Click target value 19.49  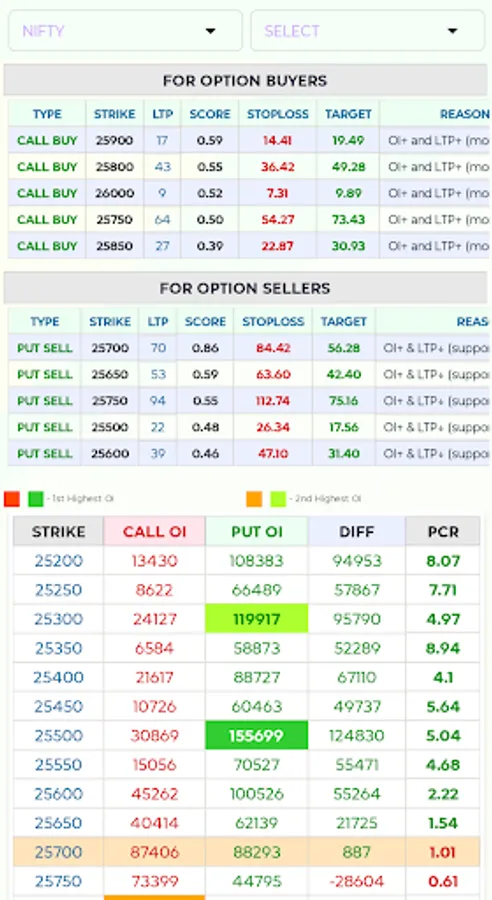coord(348,141)
